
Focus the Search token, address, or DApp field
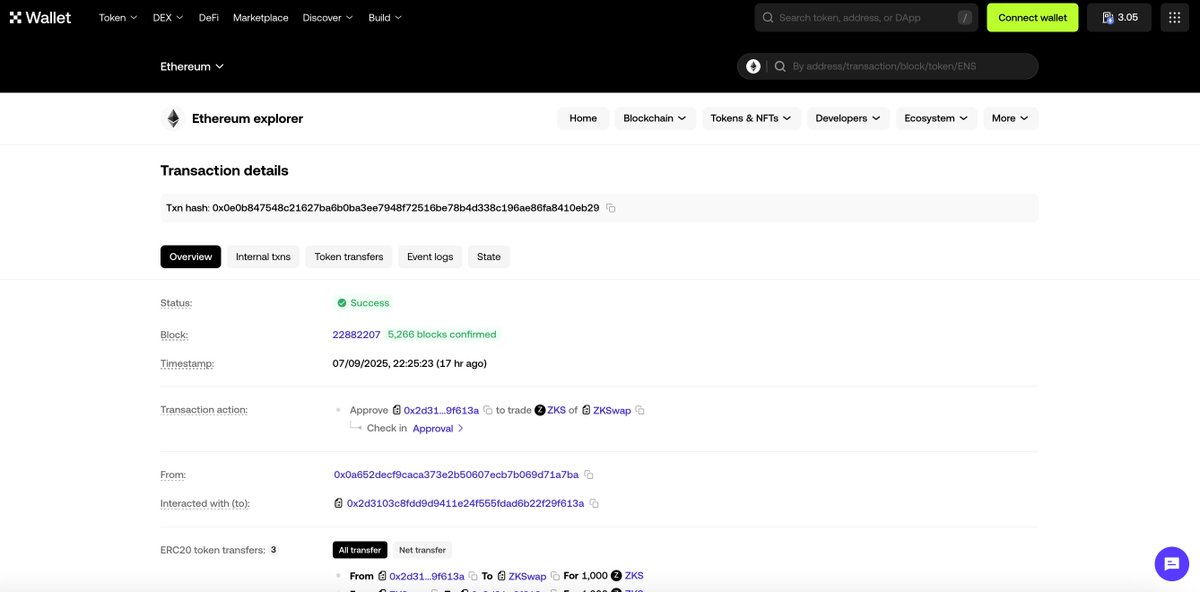pyautogui.click(x=865, y=17)
